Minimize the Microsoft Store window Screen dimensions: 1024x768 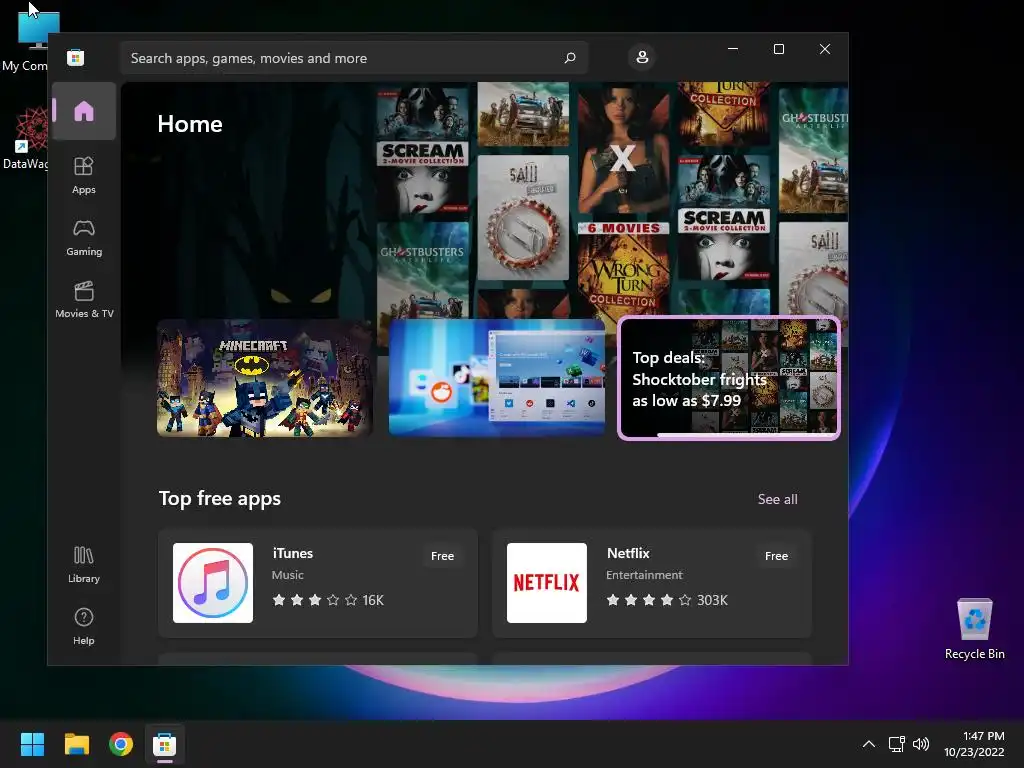[x=733, y=49]
